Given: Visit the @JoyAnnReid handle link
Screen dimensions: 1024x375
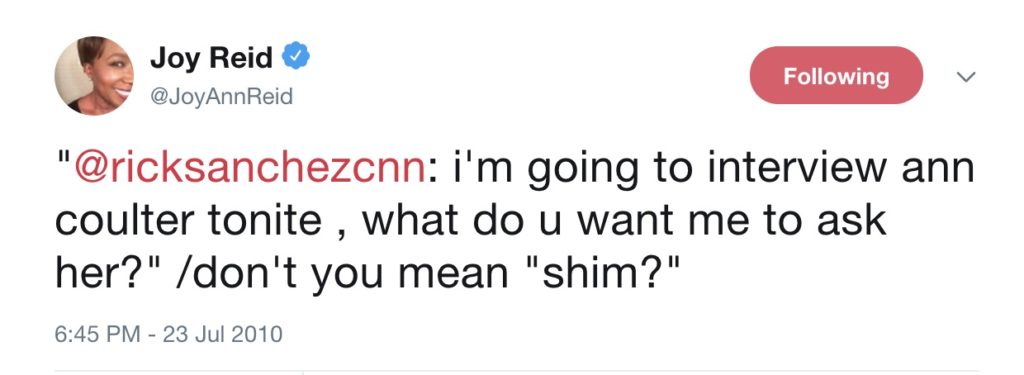Looking at the screenshot, I should coord(221,97).
